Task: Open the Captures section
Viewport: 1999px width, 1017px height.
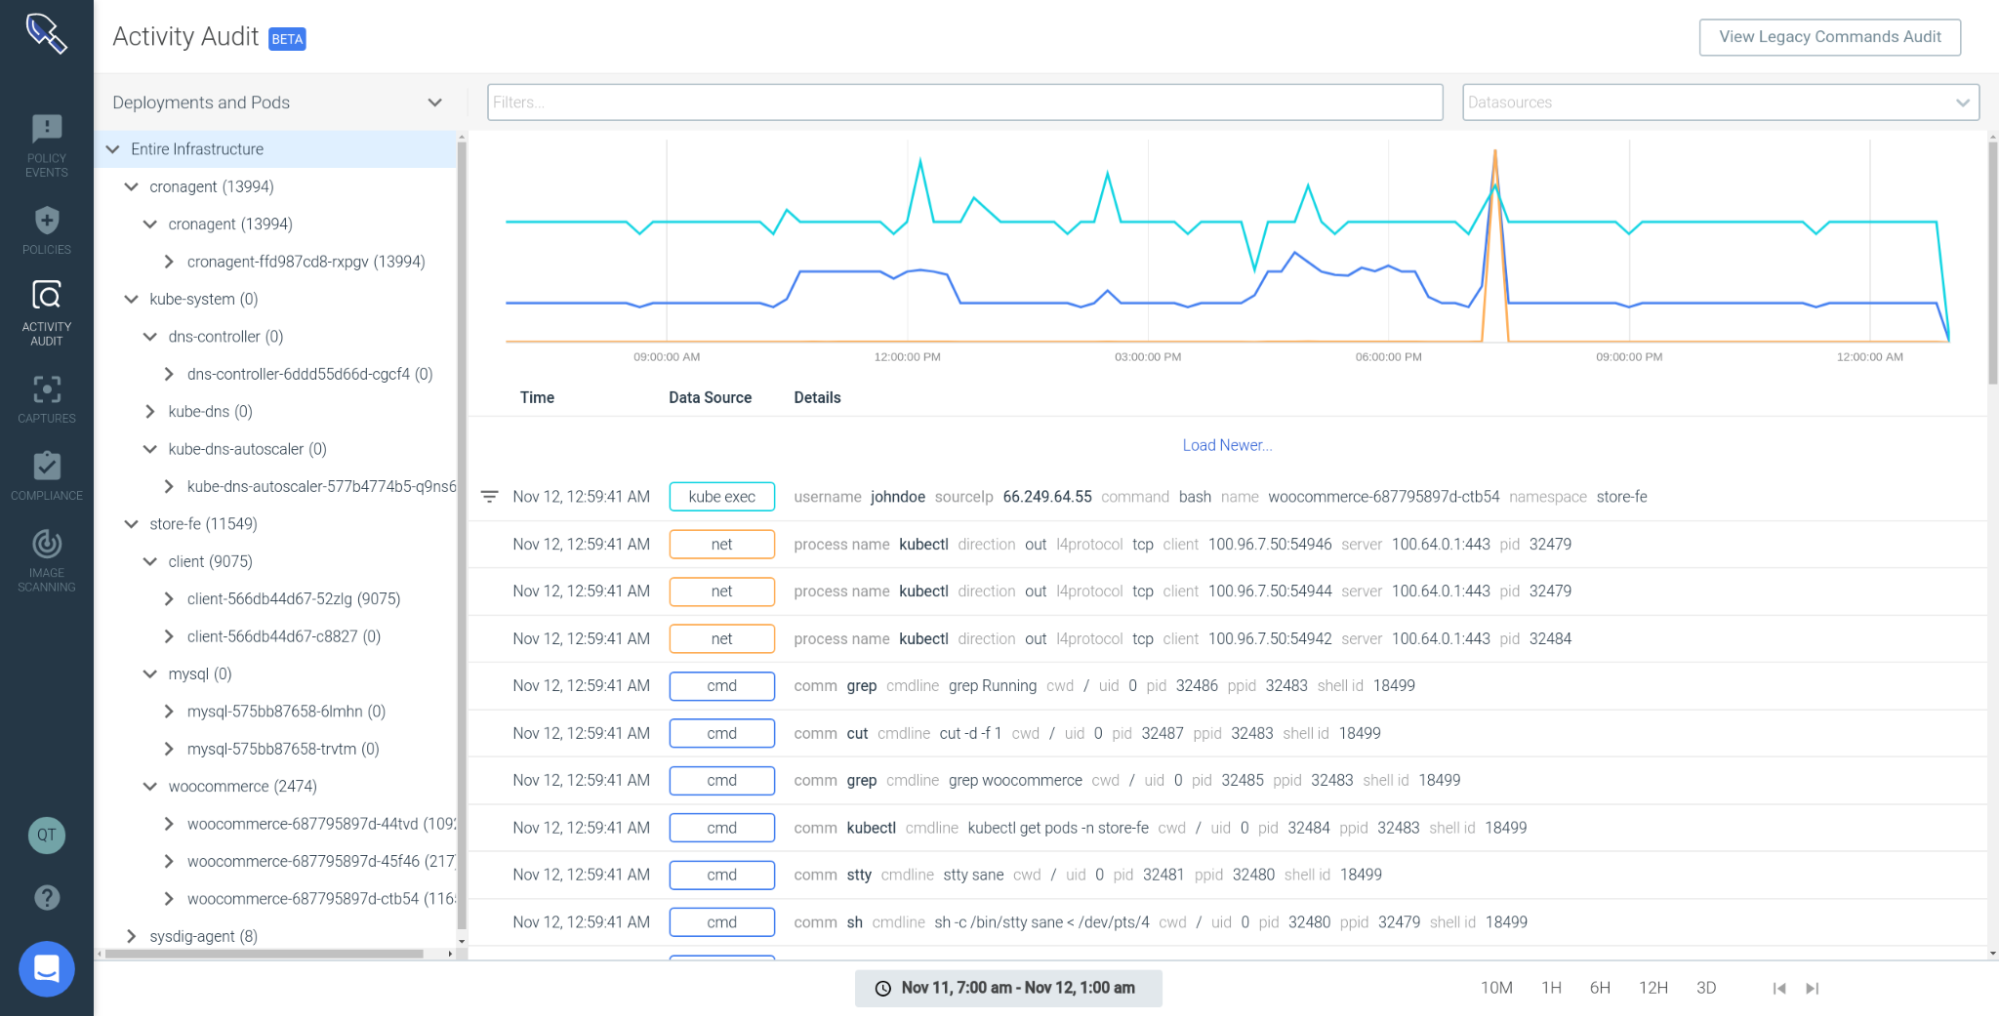Action: click(x=46, y=398)
